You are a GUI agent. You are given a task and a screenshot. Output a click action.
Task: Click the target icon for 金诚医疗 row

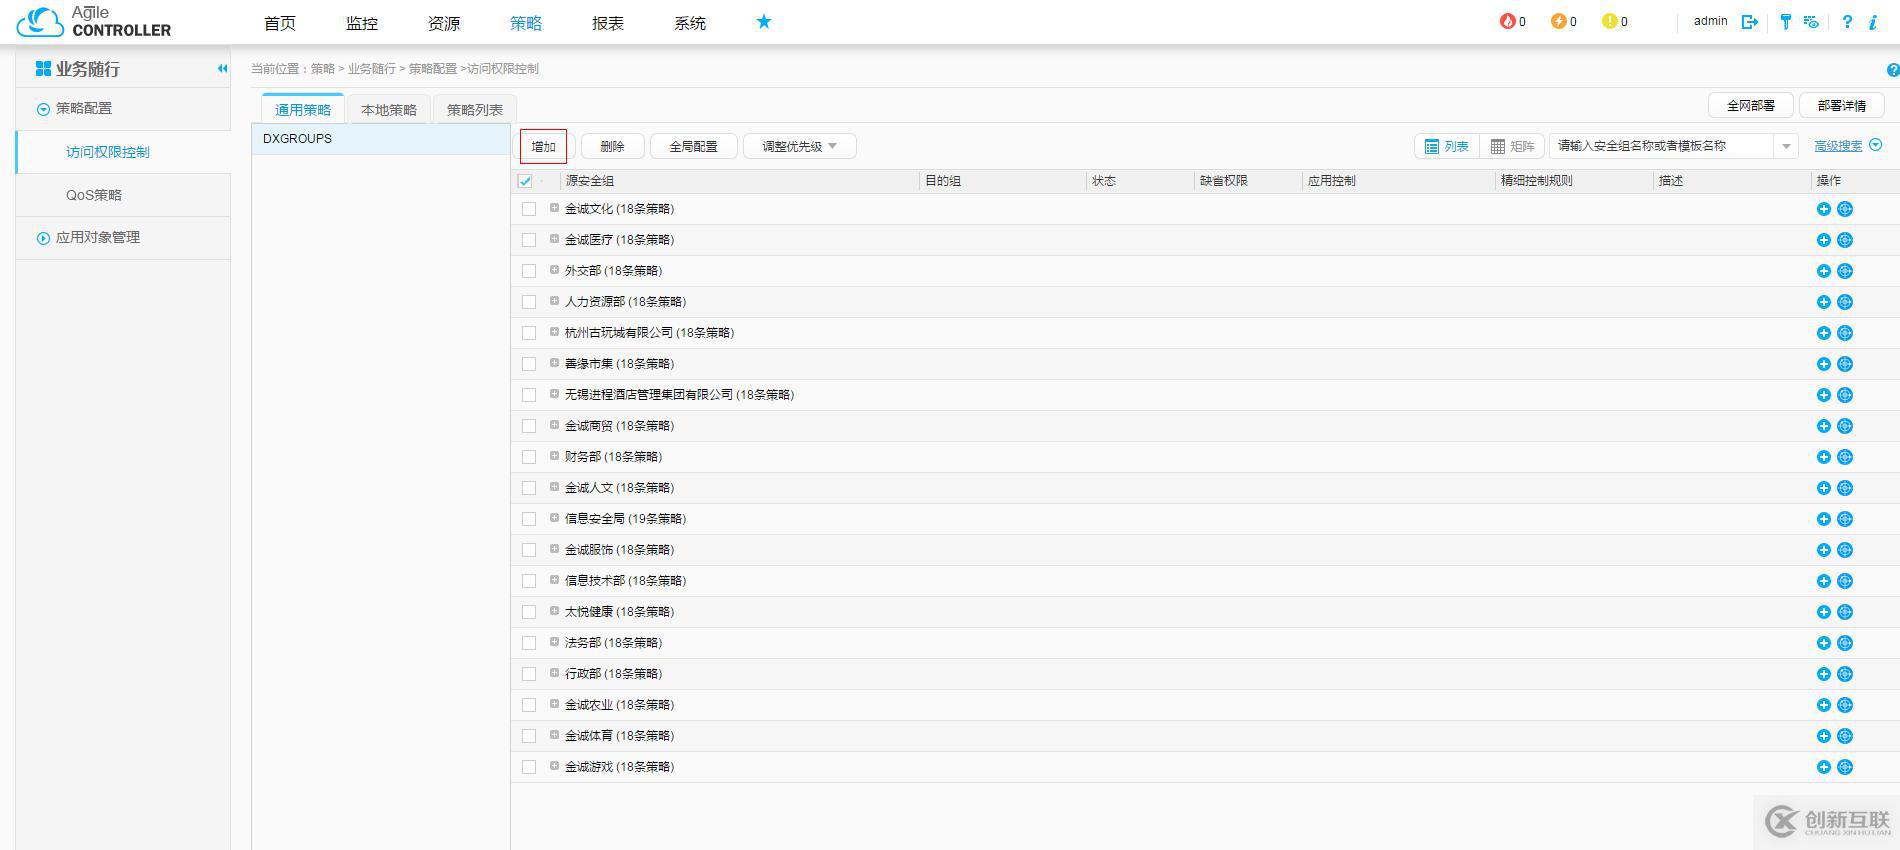point(1845,240)
